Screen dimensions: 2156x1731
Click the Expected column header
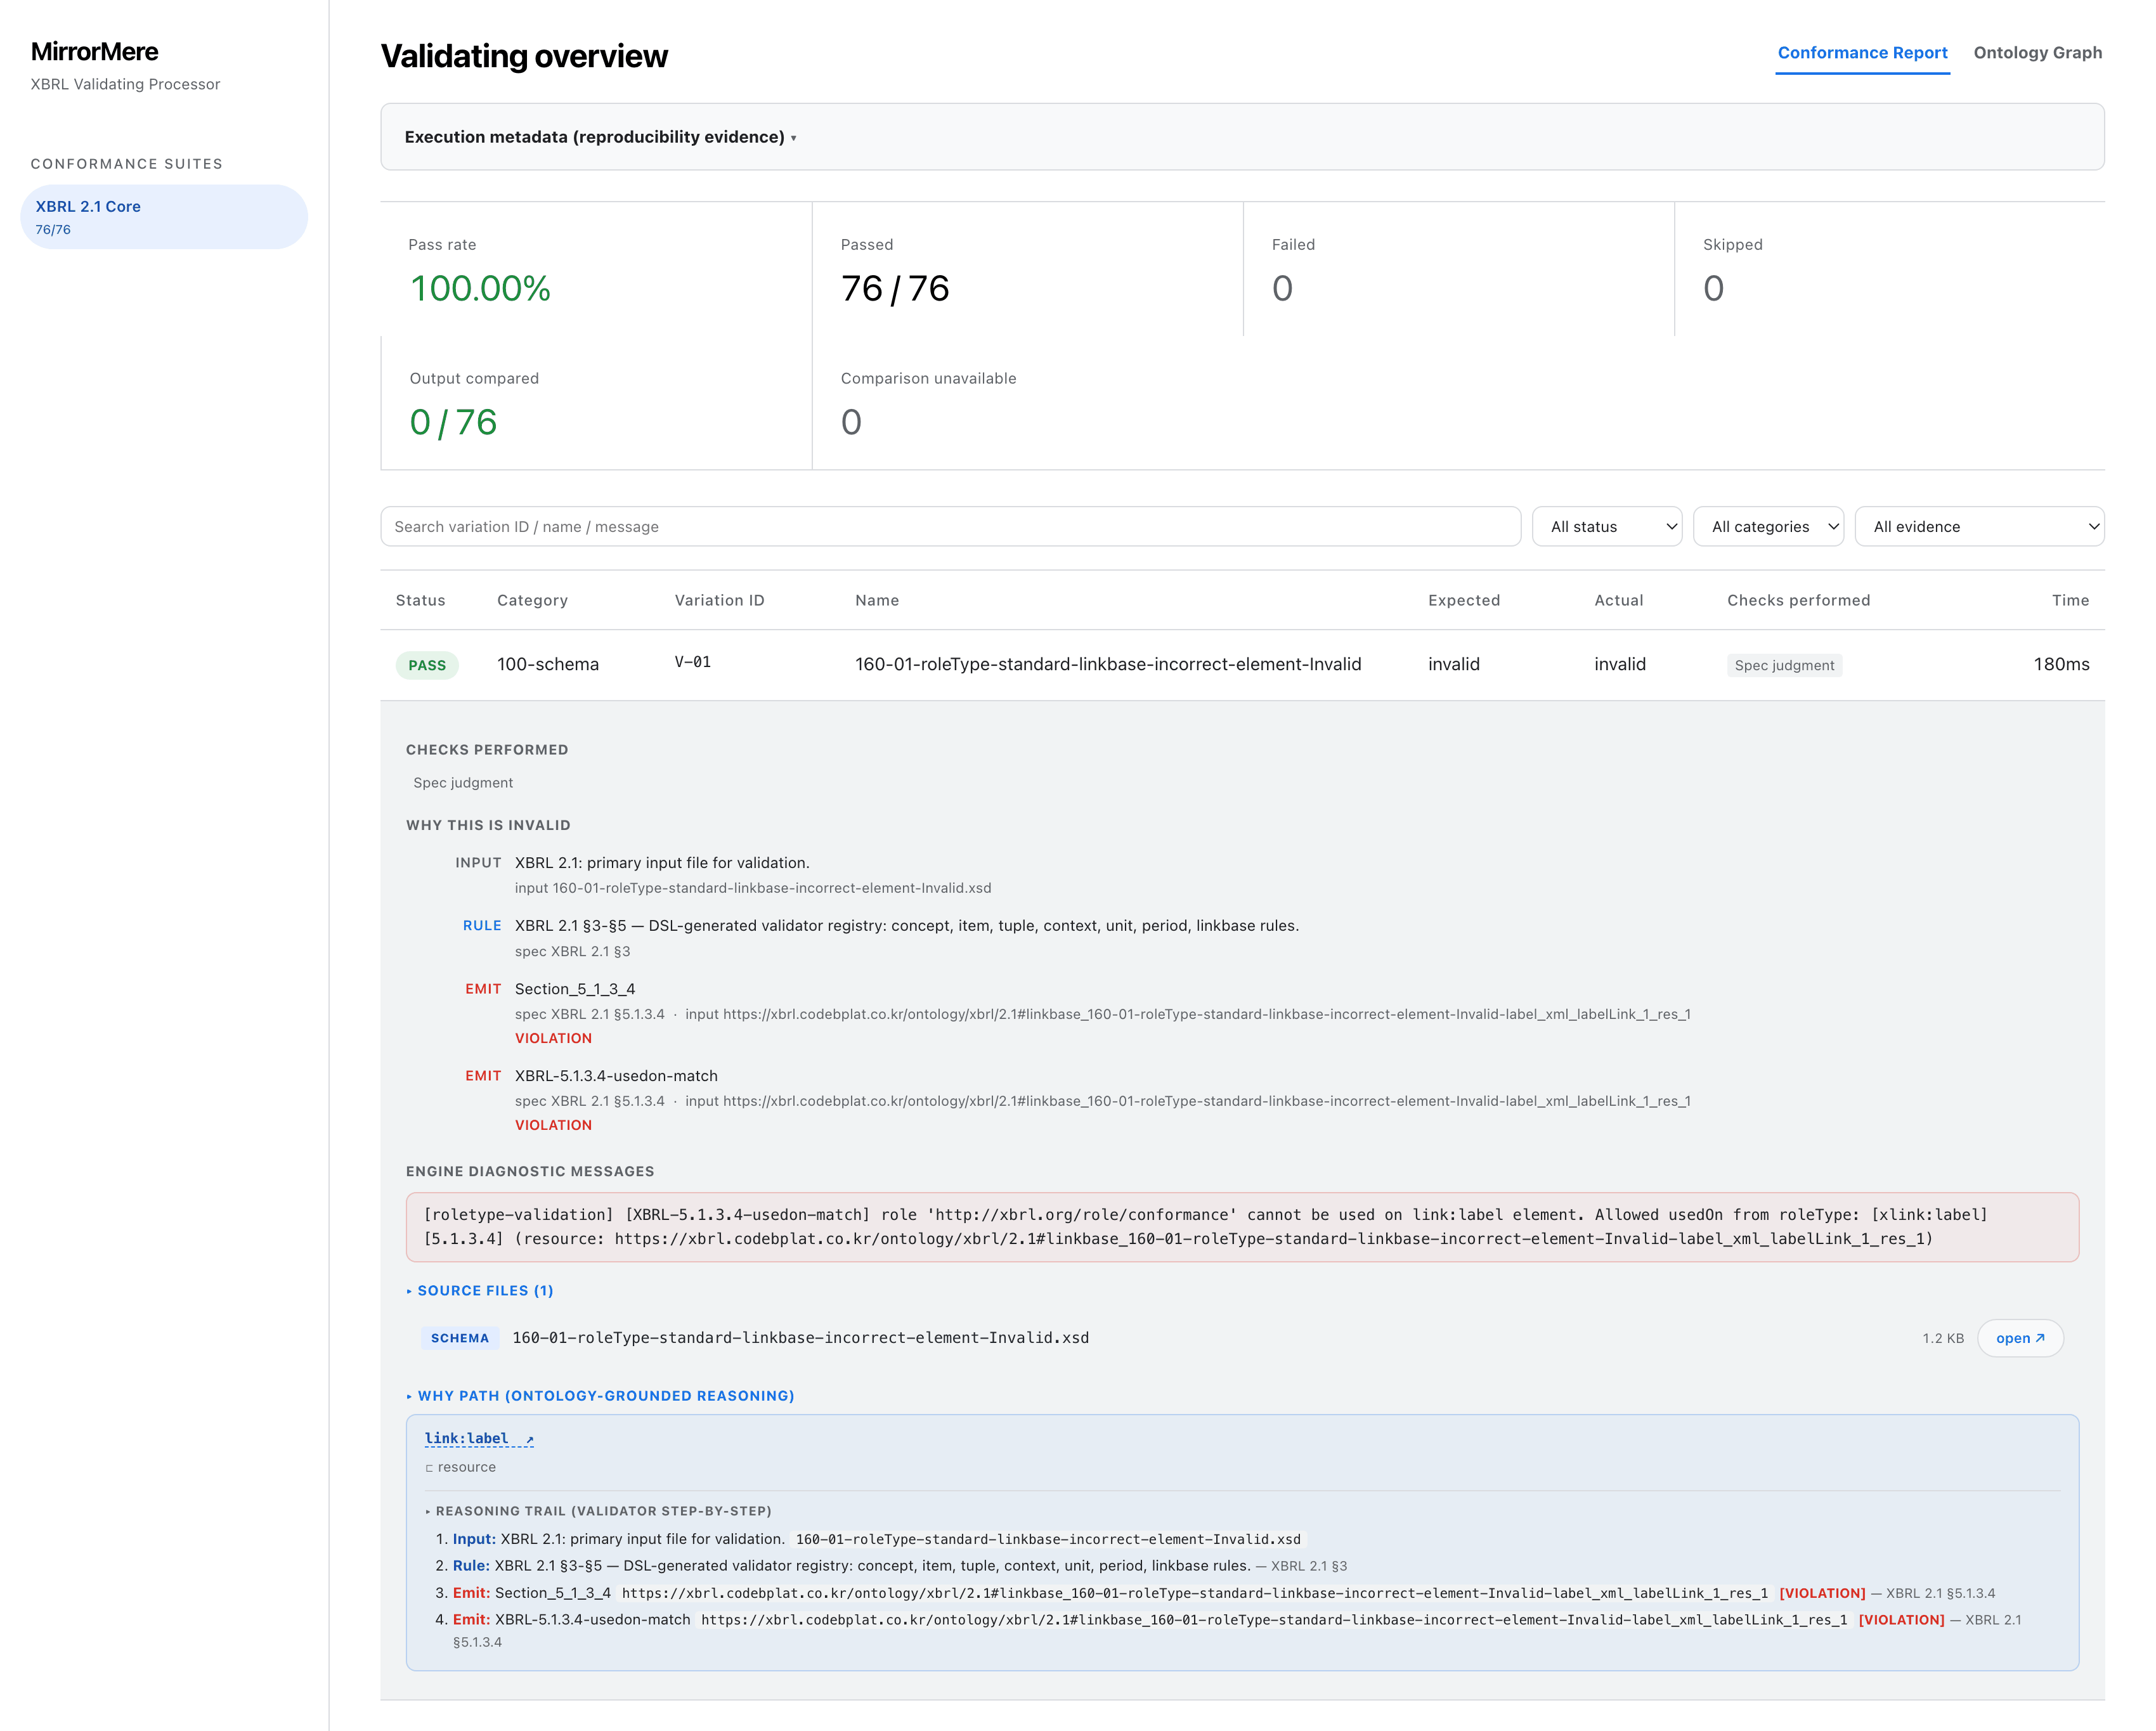[x=1464, y=600]
